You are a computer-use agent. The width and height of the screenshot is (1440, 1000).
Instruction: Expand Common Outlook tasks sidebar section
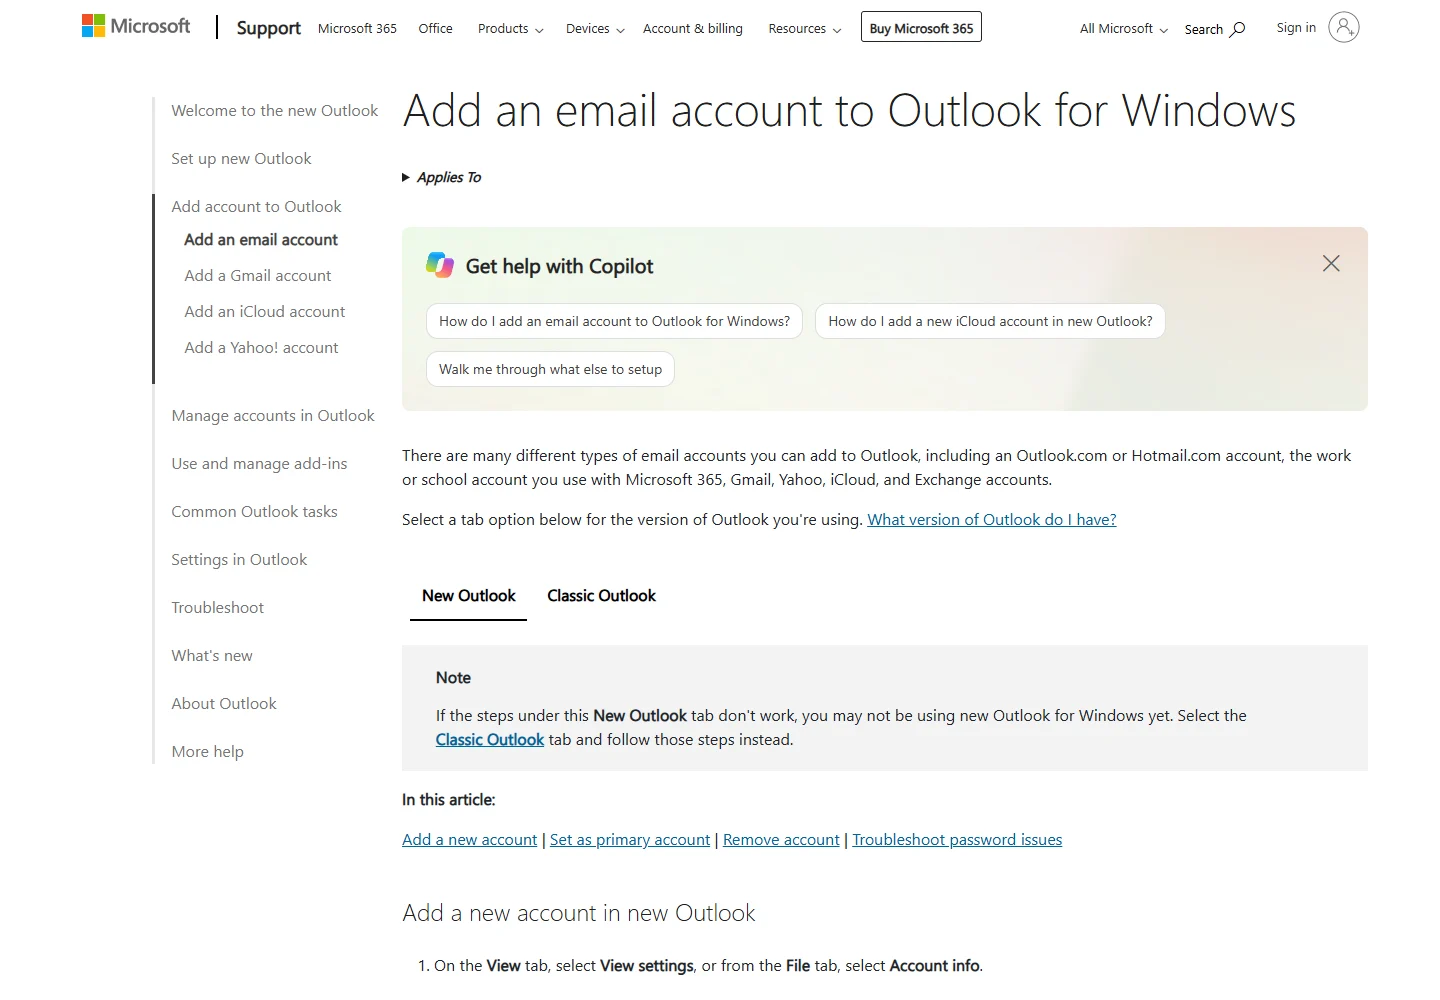(x=254, y=512)
